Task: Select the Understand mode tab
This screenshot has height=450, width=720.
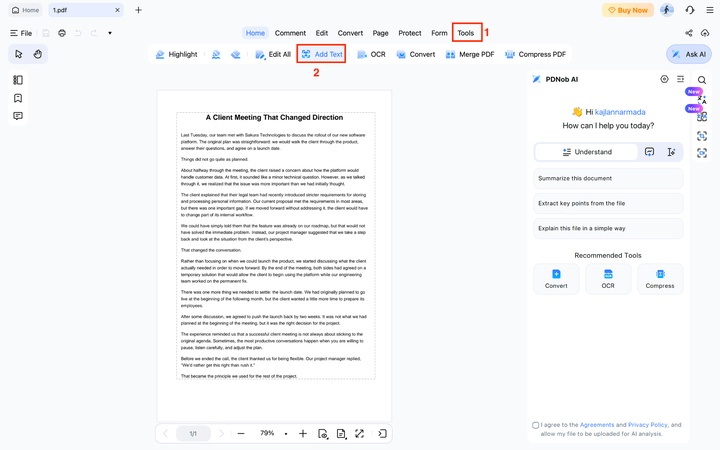Action: tap(587, 152)
